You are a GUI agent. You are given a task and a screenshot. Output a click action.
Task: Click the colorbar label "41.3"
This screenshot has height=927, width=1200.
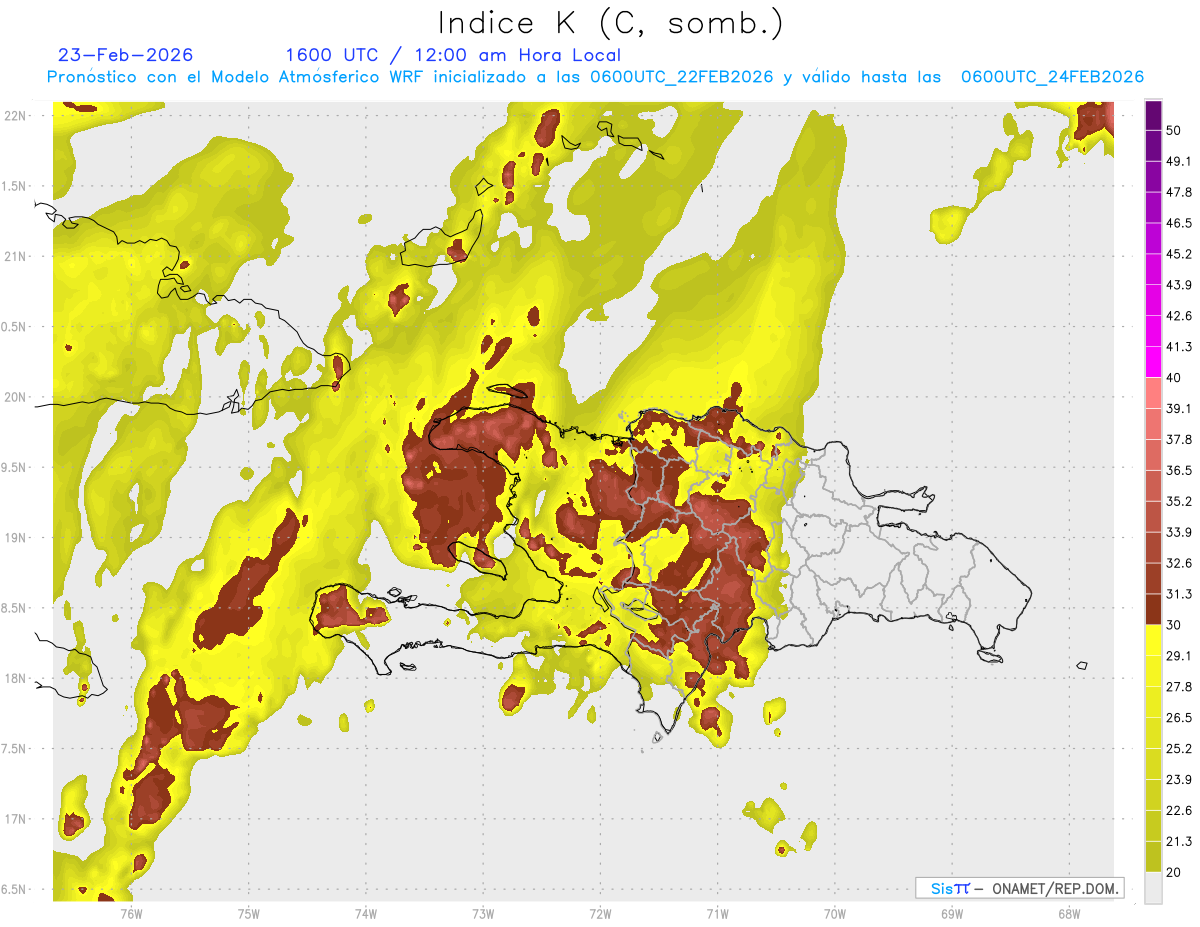coord(1179,347)
